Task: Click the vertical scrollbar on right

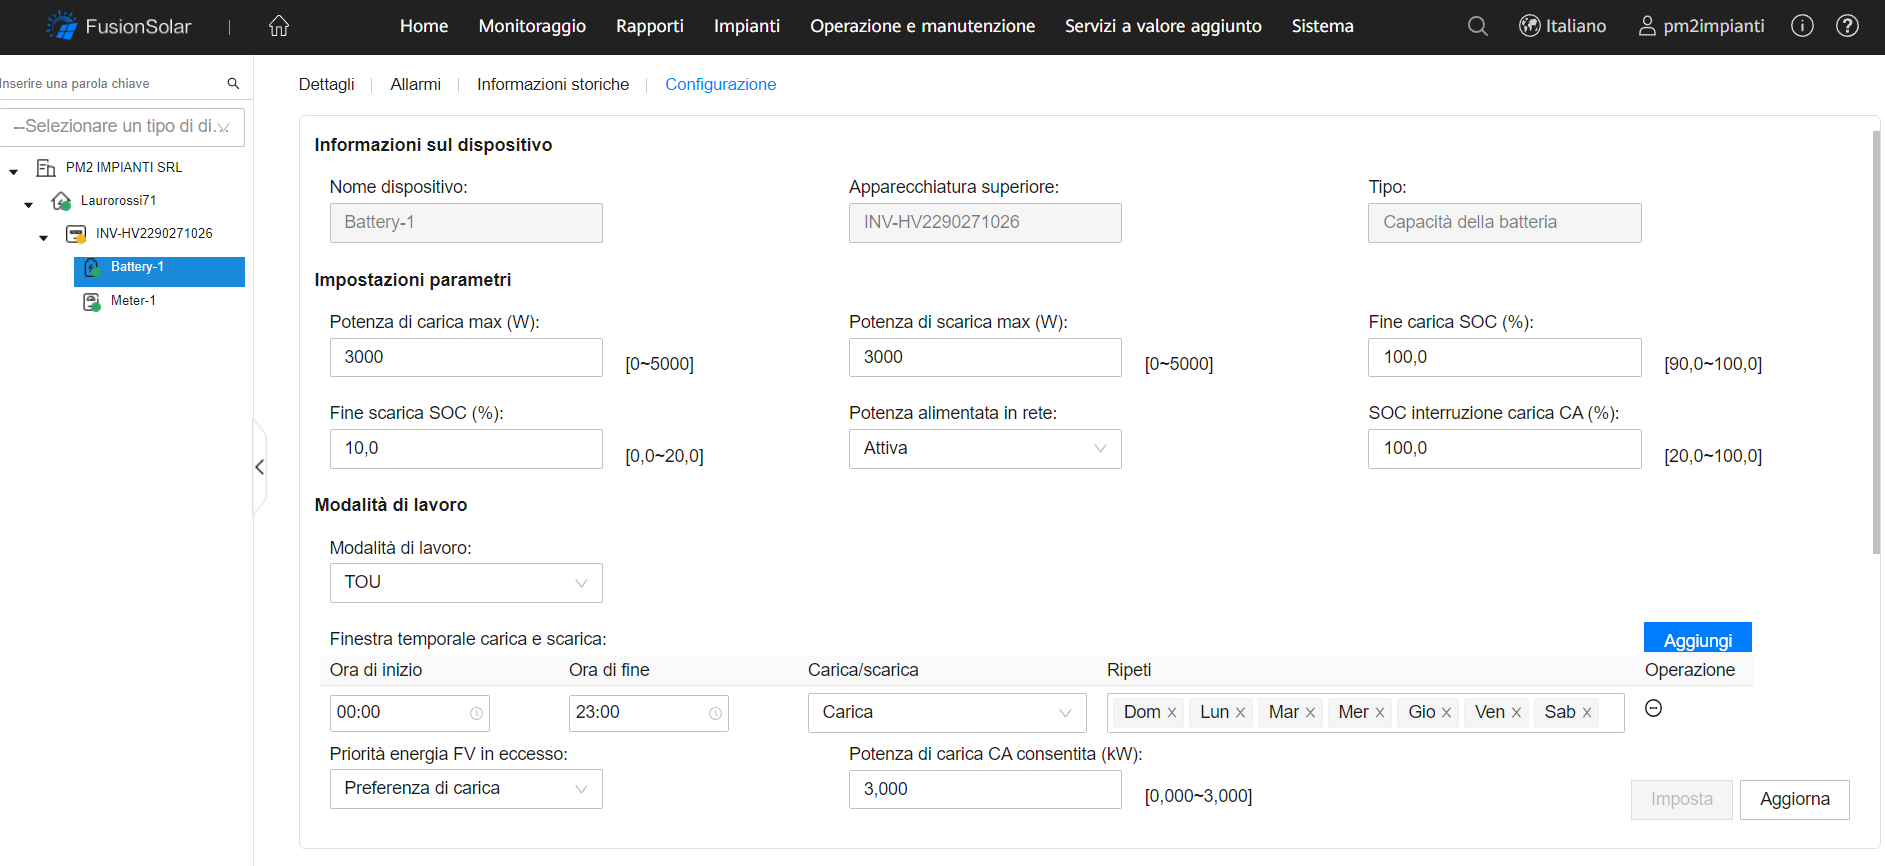Action: [x=1876, y=340]
